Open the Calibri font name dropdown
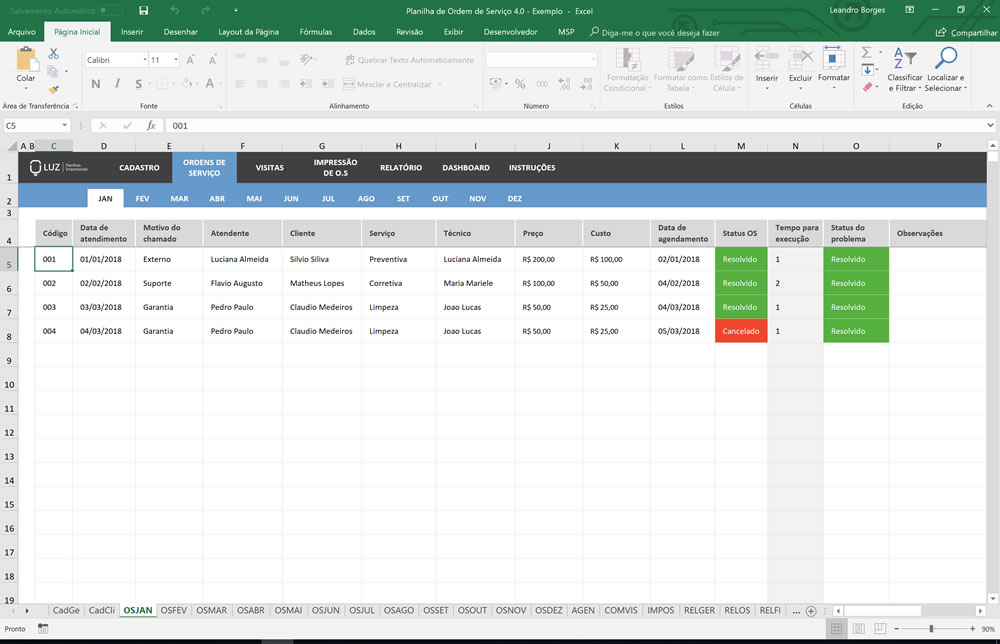1000x644 pixels. click(x=145, y=60)
